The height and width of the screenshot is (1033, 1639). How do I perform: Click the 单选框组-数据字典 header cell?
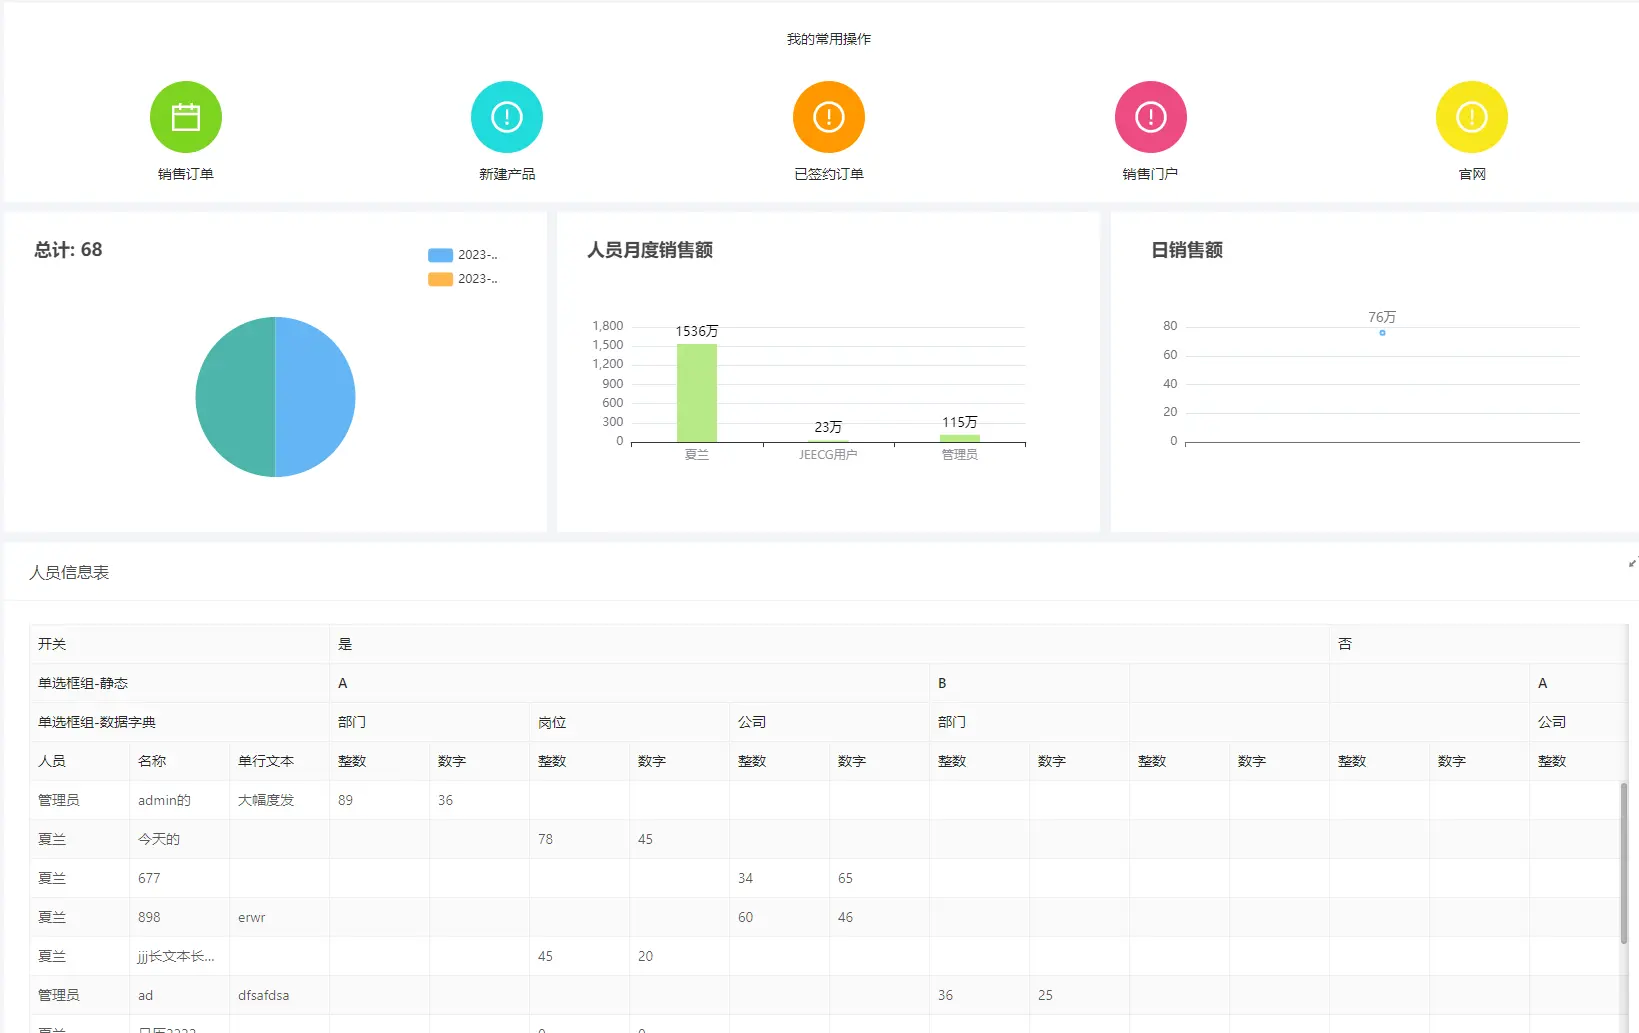180,722
